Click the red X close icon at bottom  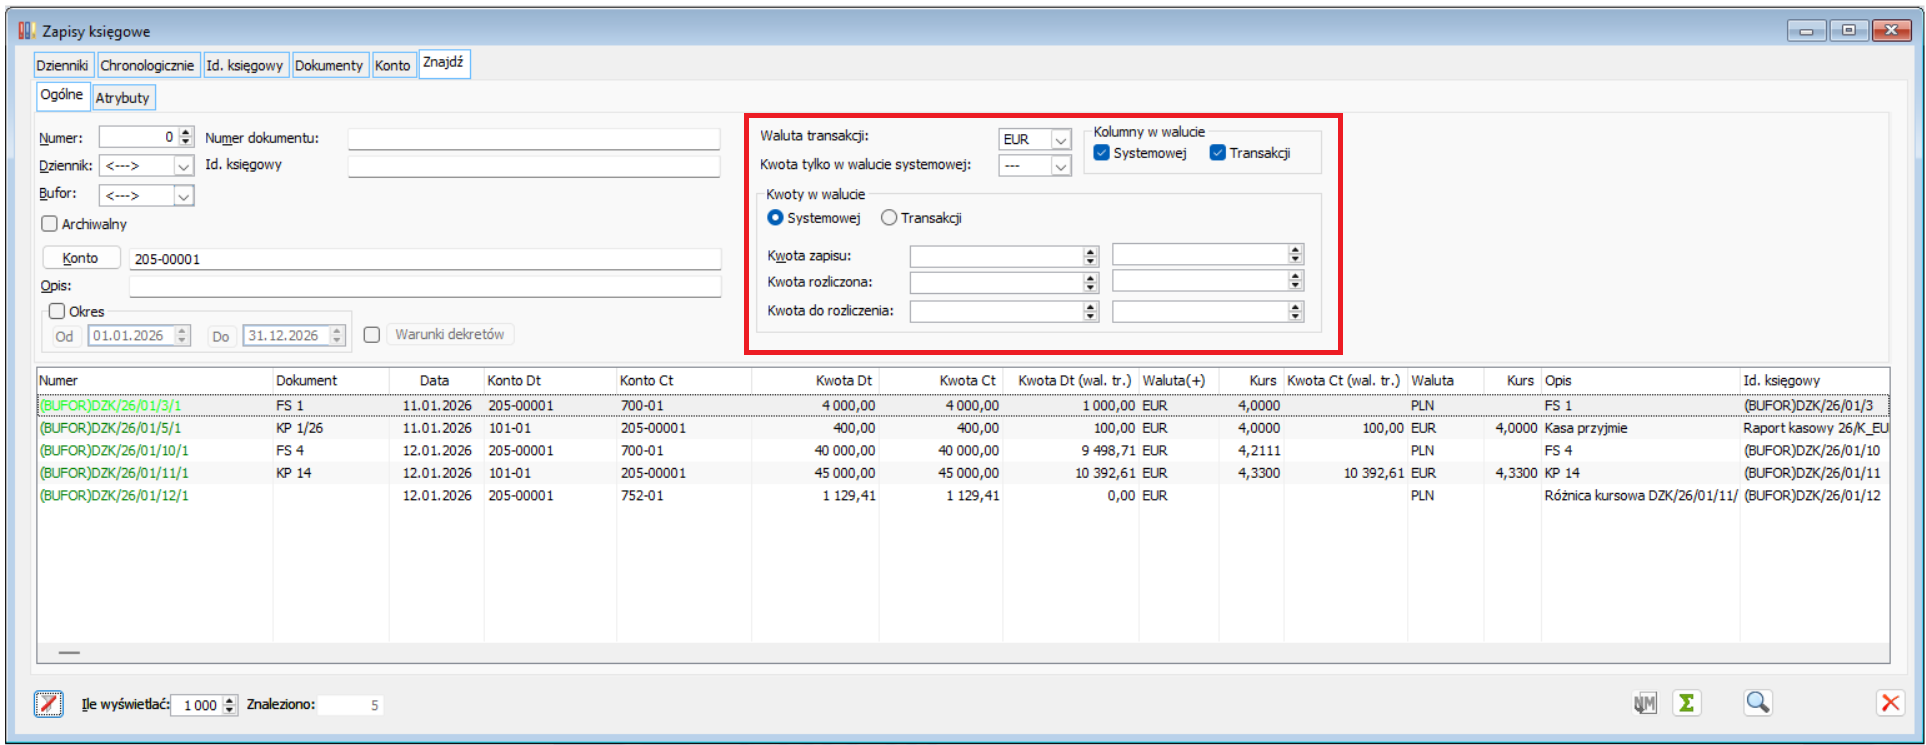pos(1889,703)
